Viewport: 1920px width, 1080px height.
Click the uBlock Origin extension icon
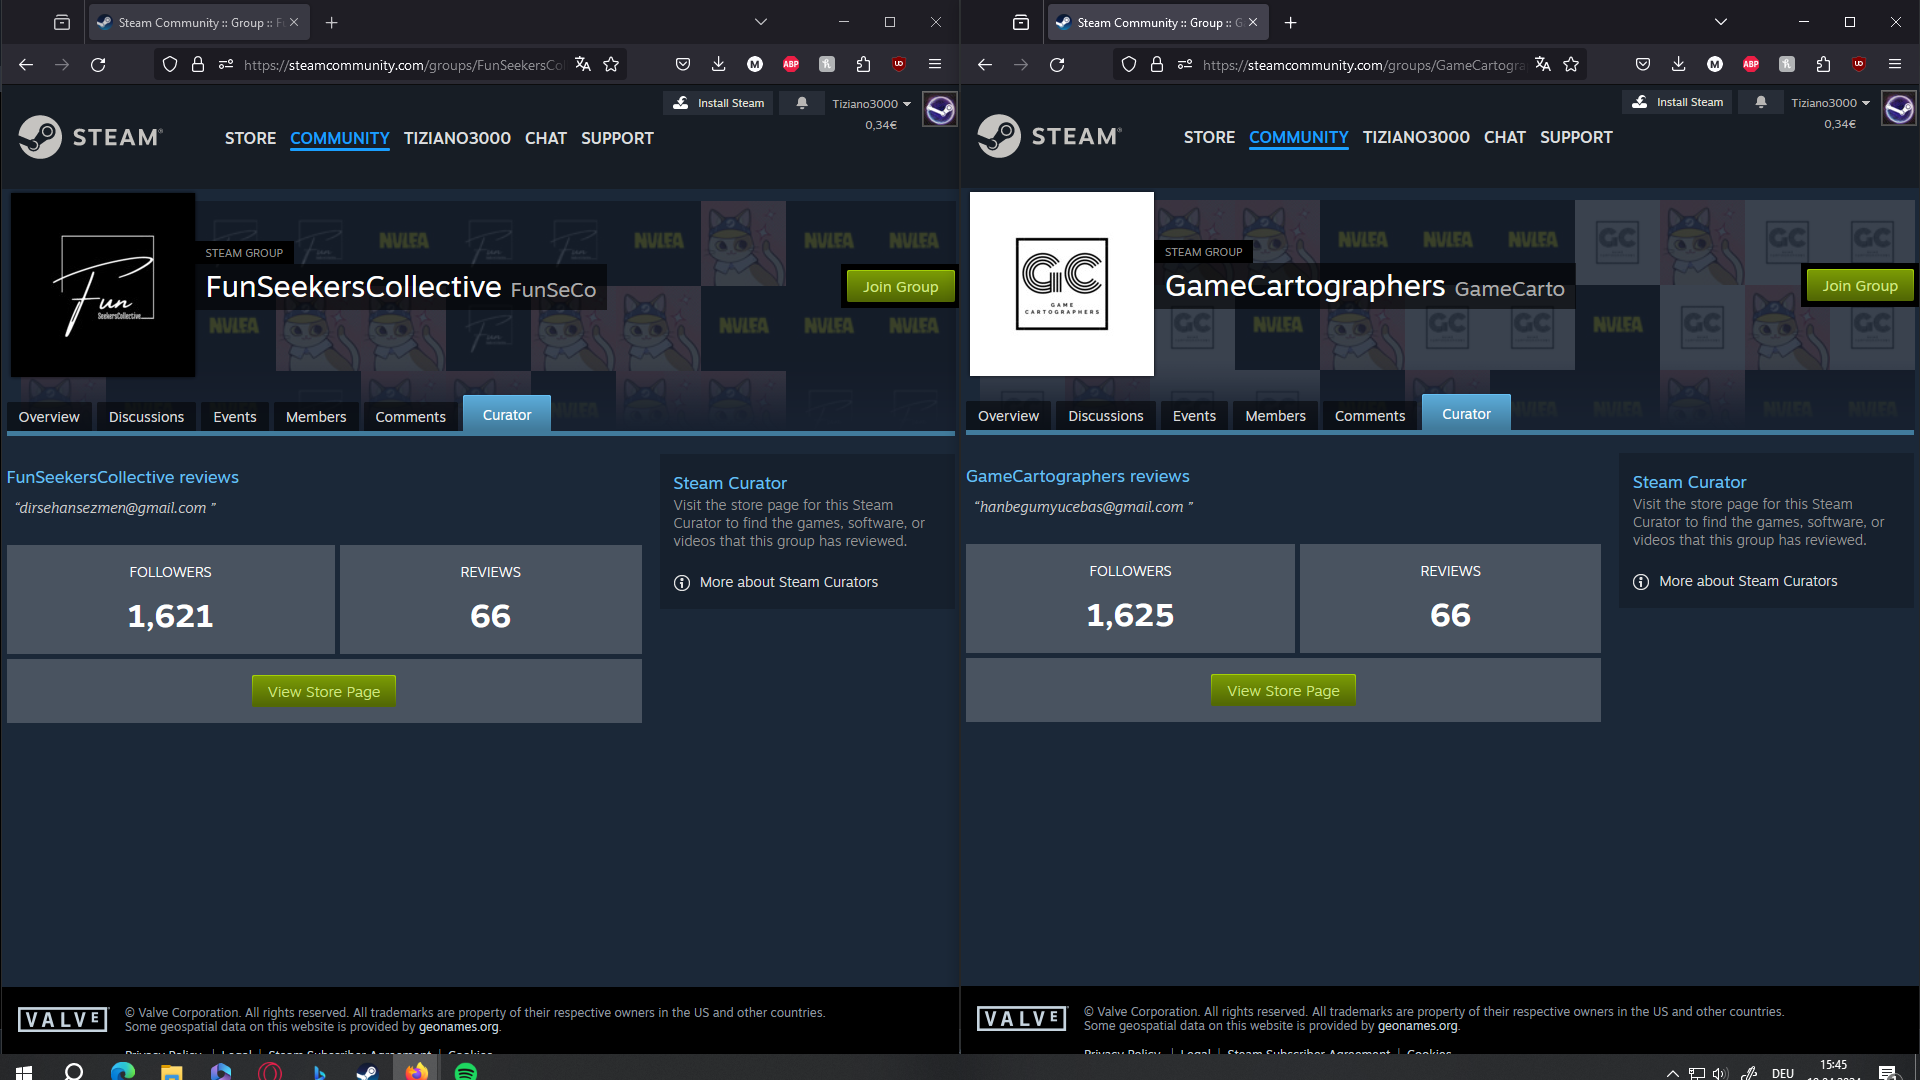click(898, 64)
